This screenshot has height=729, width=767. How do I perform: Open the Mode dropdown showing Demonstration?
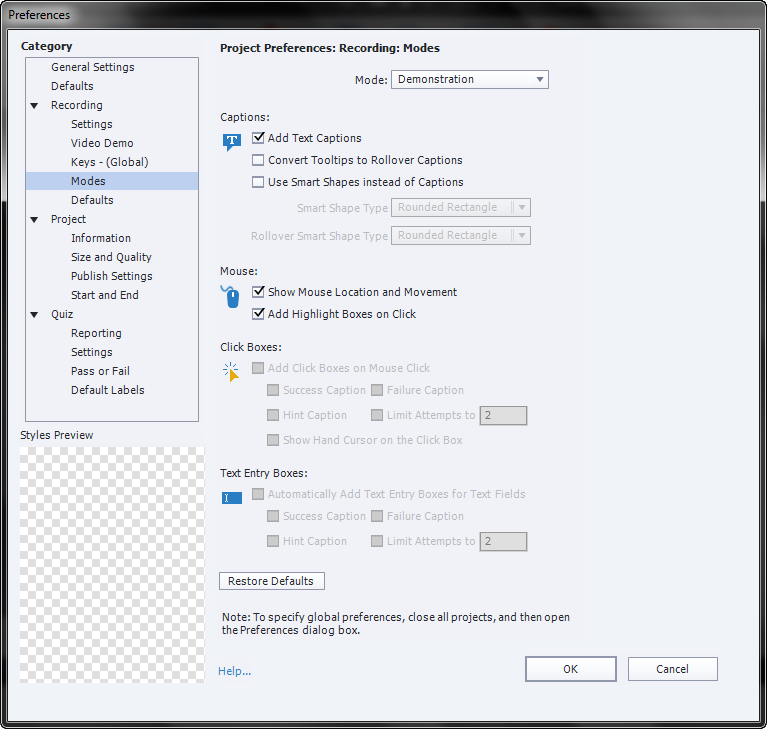pyautogui.click(x=470, y=79)
